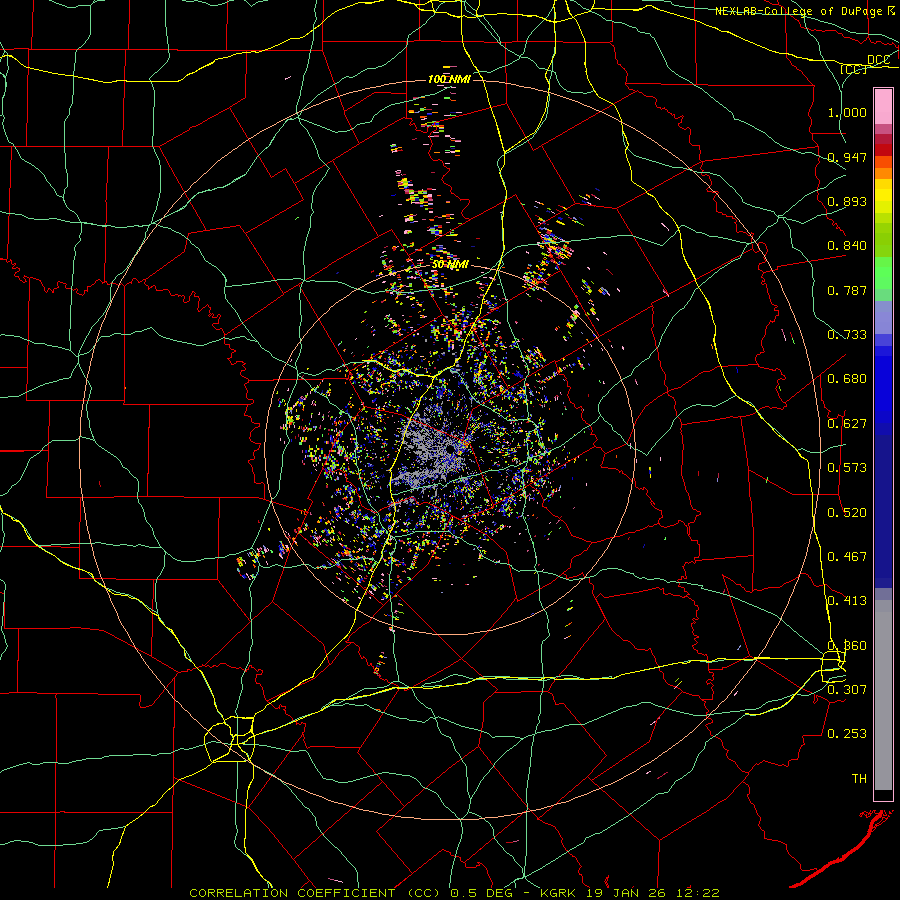Click the TH threshold label
900x900 pixels.
point(859,779)
